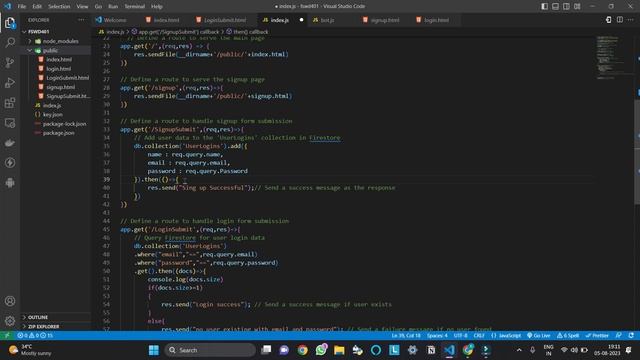Toggle the bottom panel layout button

pos(556,6)
